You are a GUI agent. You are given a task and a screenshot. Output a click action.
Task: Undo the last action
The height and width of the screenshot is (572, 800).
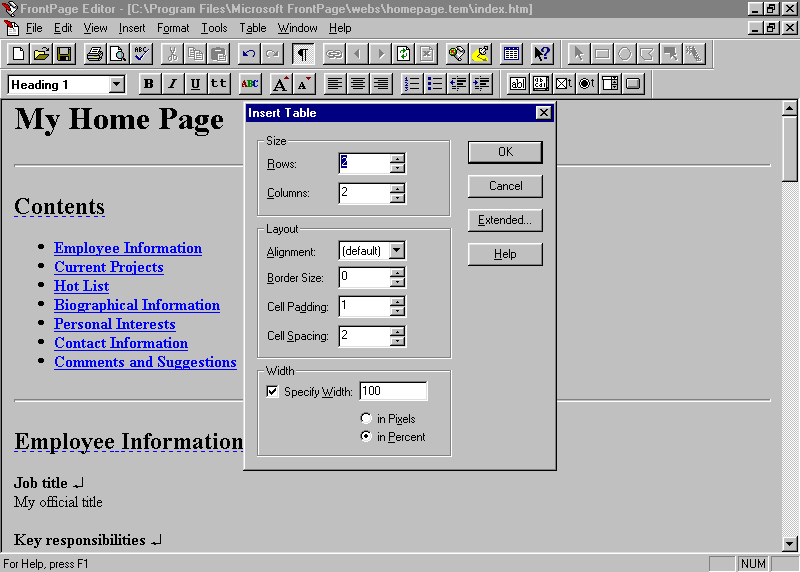point(249,54)
